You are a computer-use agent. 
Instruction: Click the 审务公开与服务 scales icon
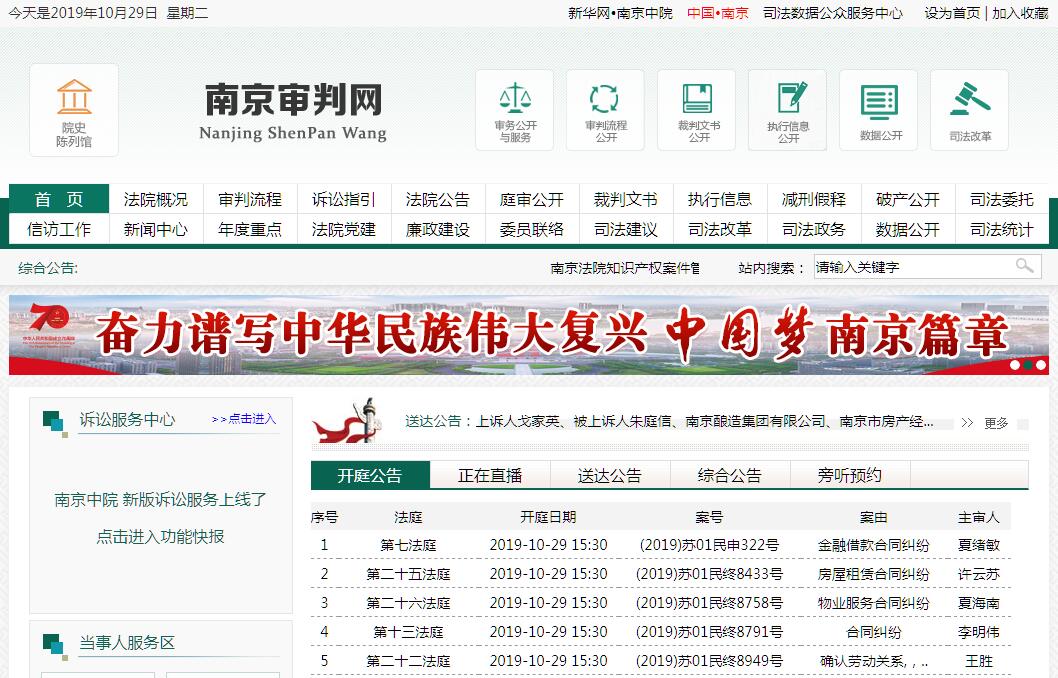click(x=516, y=109)
